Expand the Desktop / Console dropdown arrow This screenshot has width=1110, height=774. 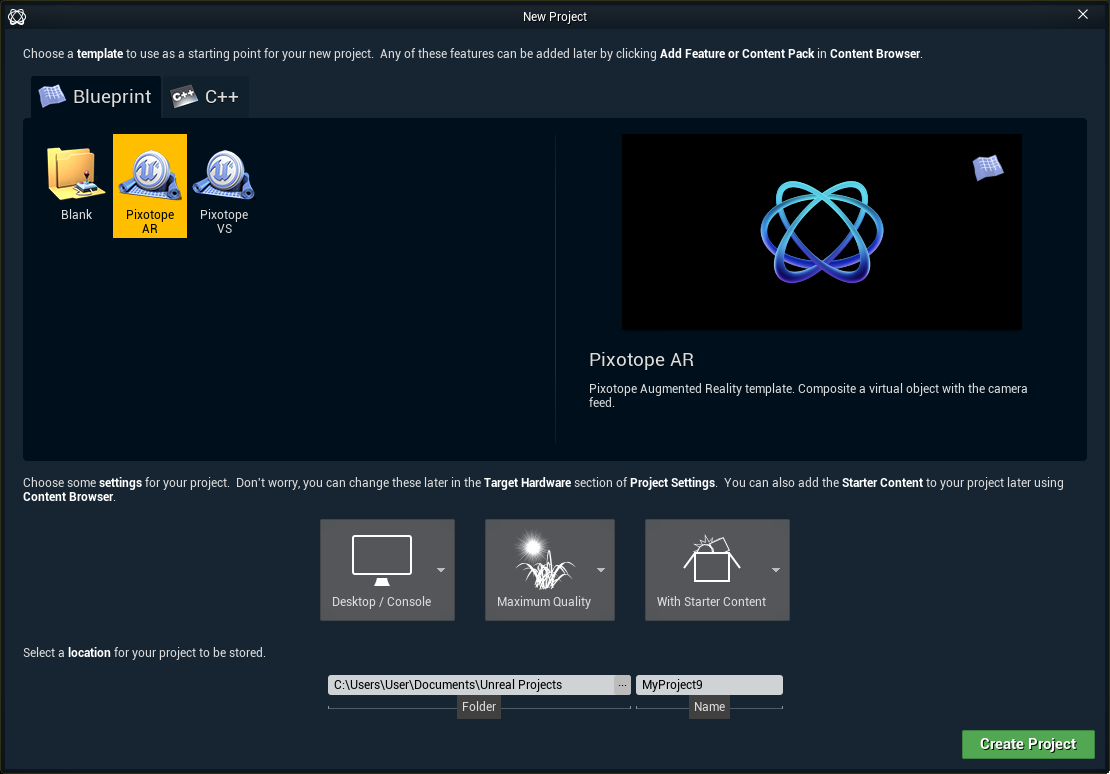[x=441, y=570]
